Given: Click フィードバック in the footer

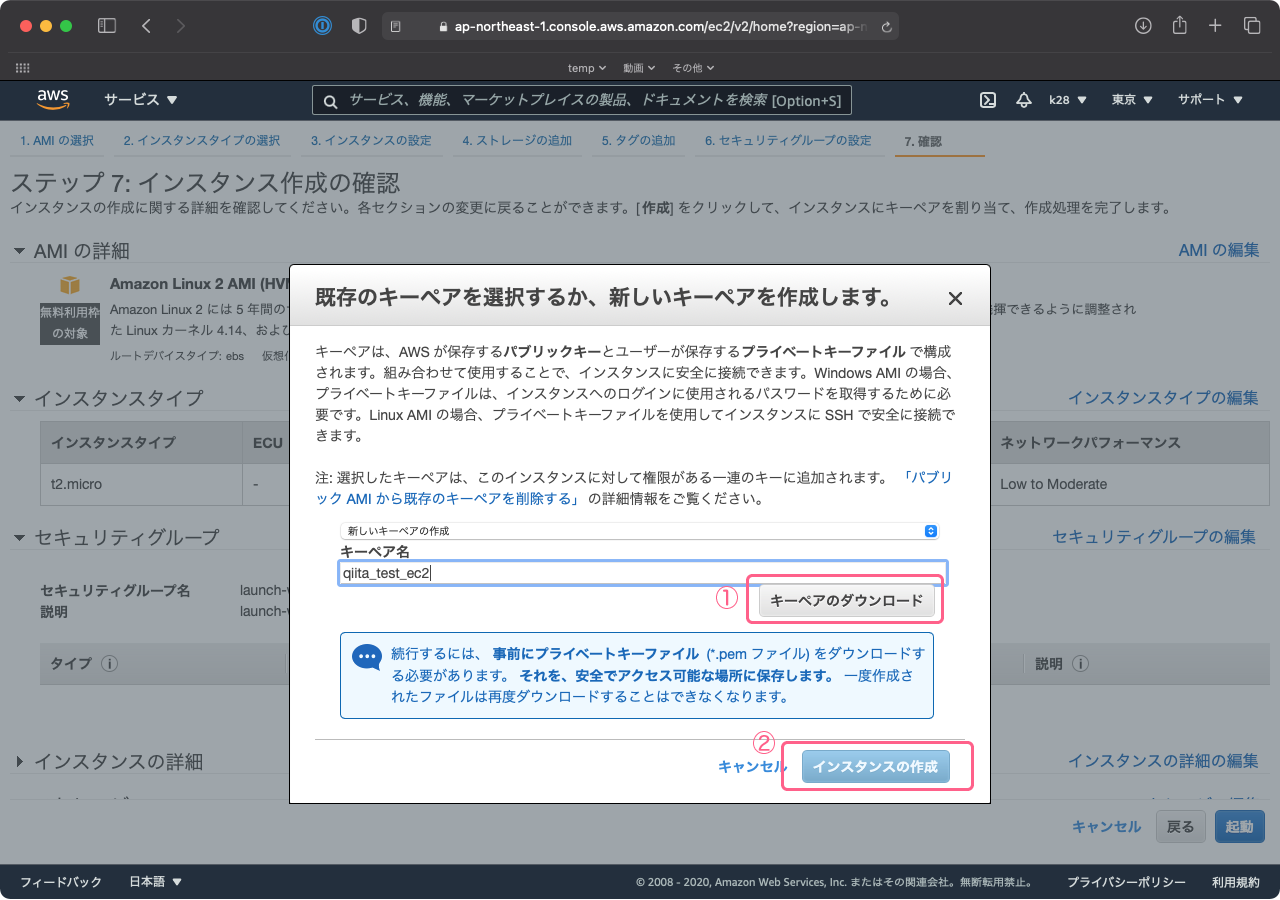Looking at the screenshot, I should tap(61, 882).
